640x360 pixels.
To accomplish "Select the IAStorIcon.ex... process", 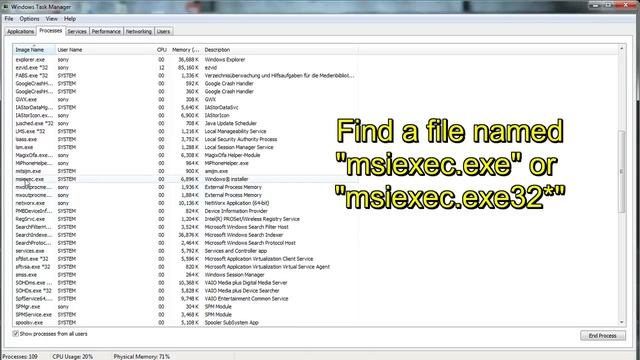I will point(185,116).
